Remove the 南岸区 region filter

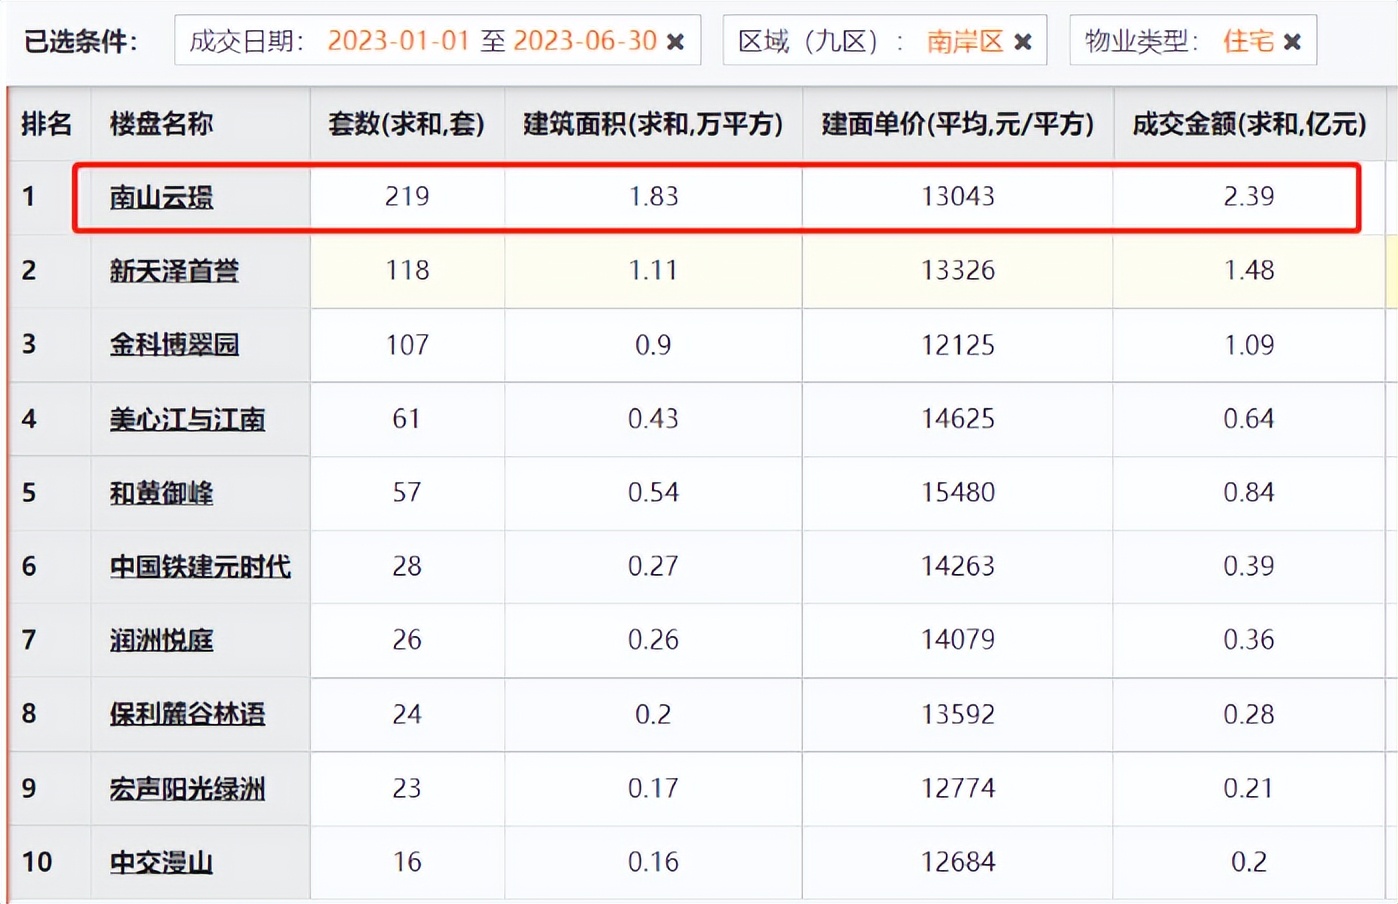(x=1023, y=42)
